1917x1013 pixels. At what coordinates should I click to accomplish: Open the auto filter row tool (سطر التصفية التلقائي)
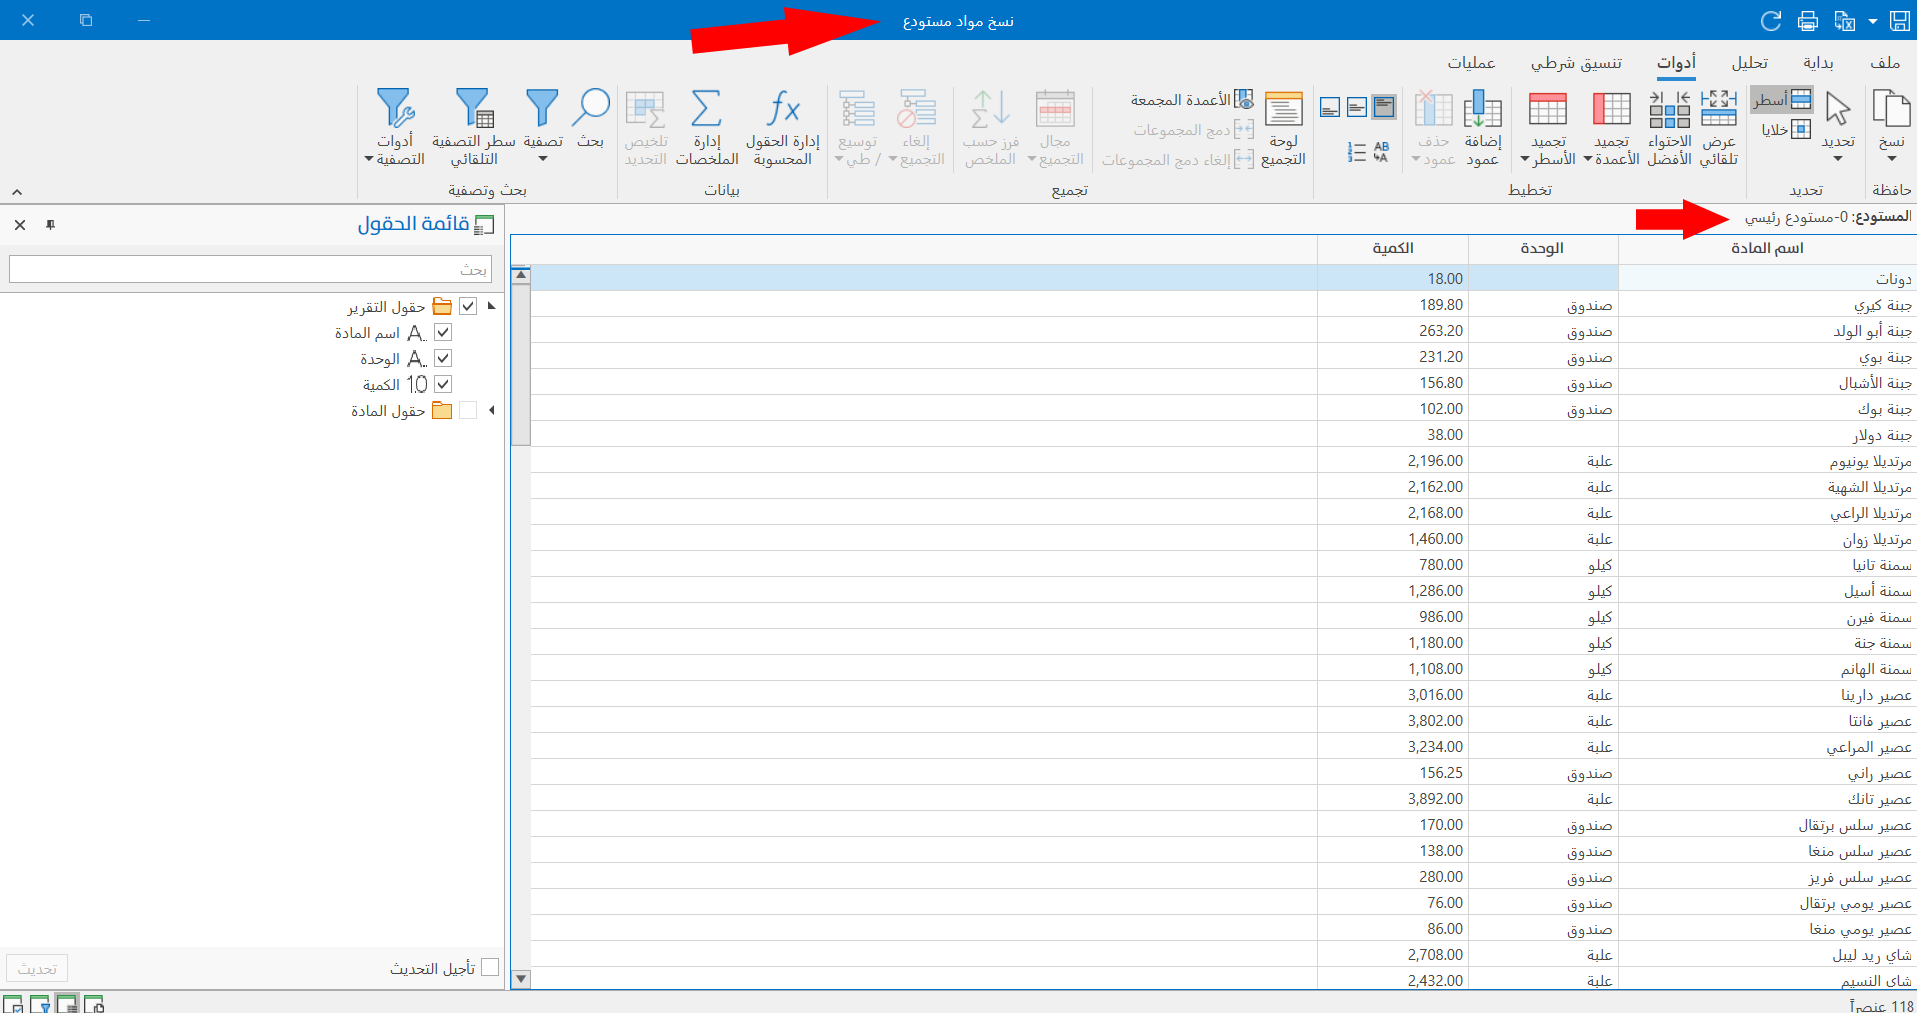tap(474, 125)
